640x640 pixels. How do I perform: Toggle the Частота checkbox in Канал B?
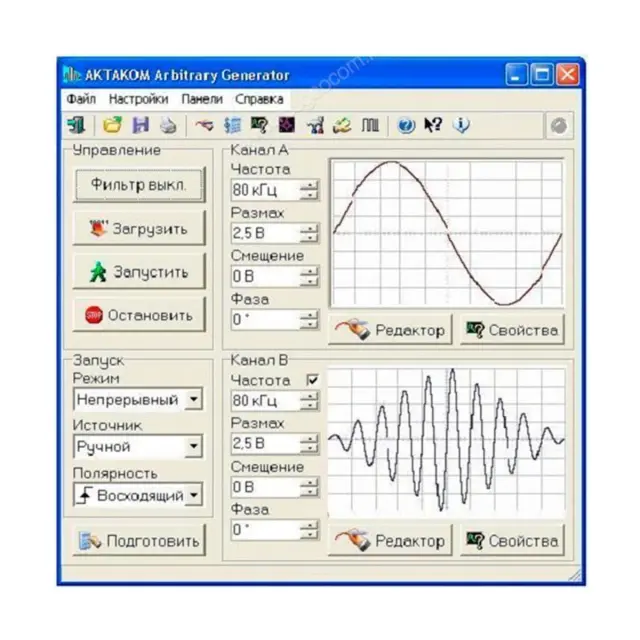pyautogui.click(x=312, y=380)
